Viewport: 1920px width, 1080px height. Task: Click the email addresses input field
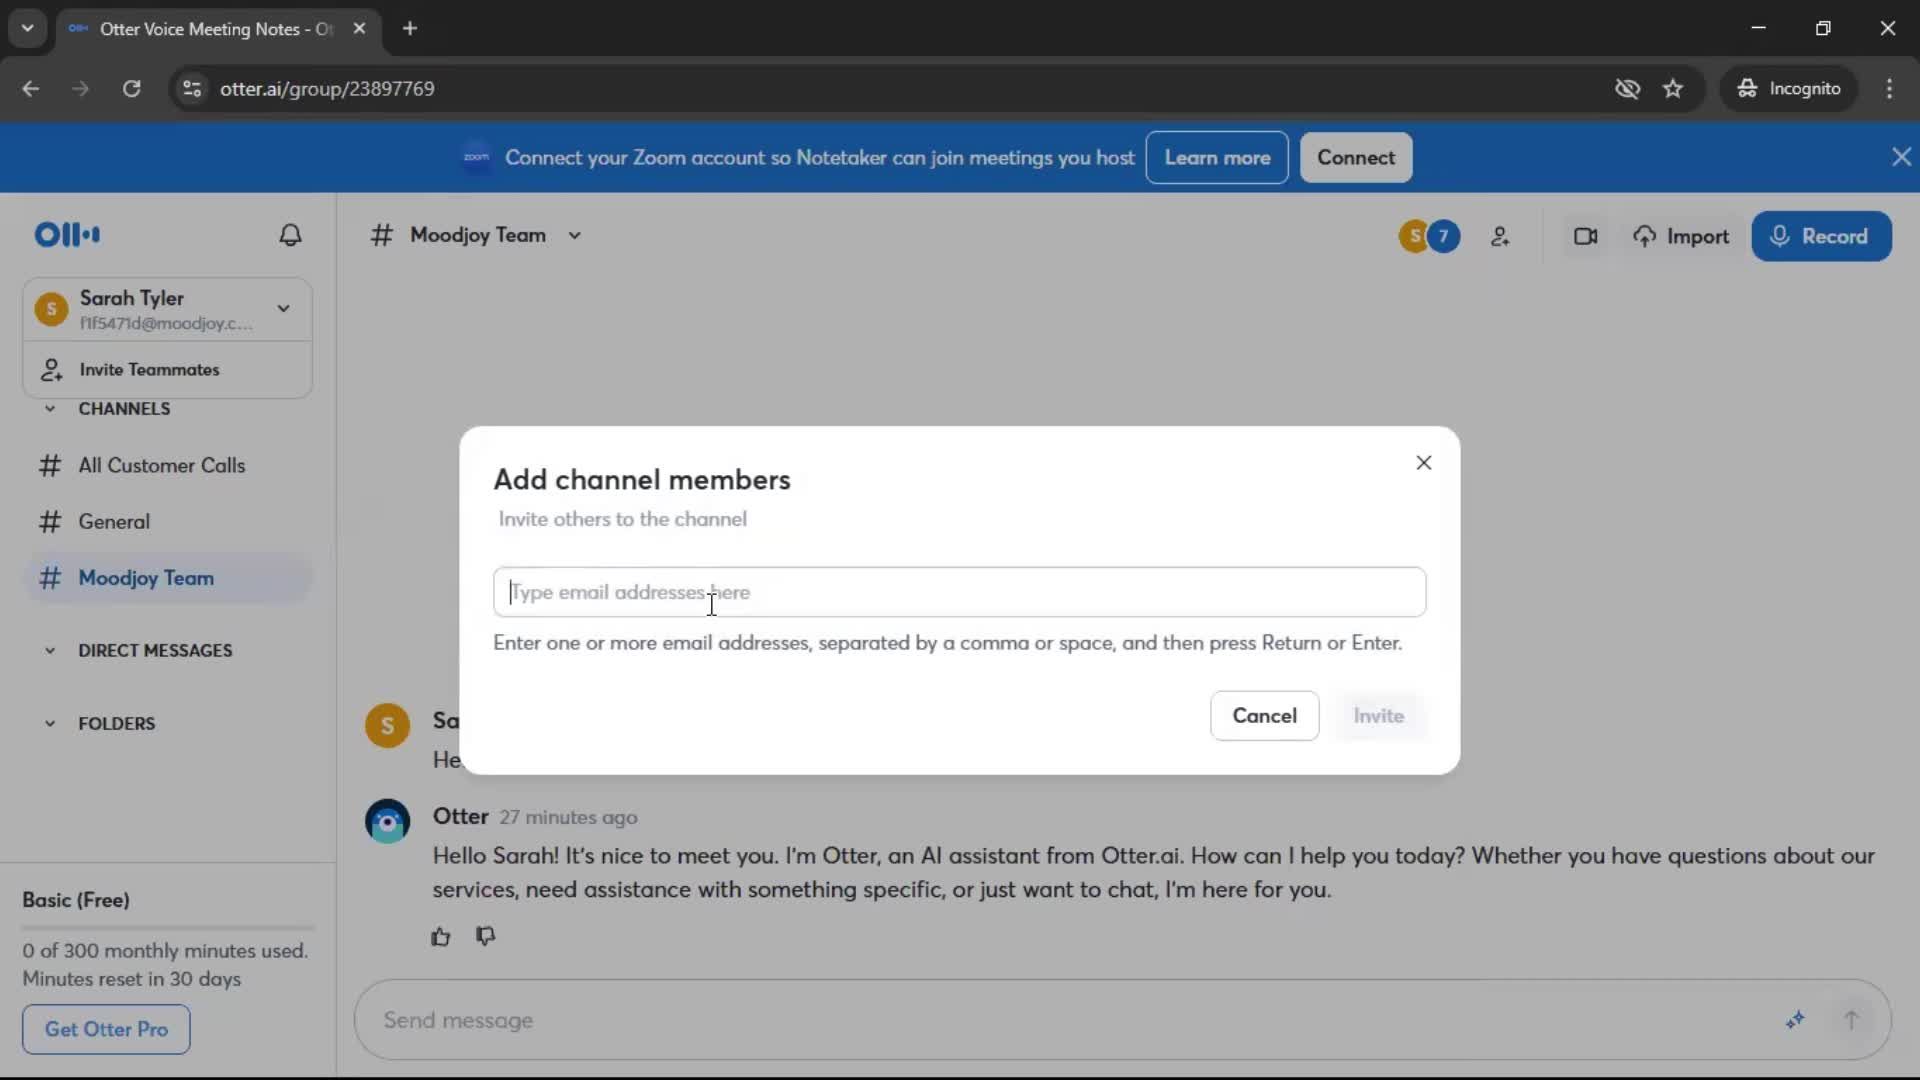click(x=959, y=592)
